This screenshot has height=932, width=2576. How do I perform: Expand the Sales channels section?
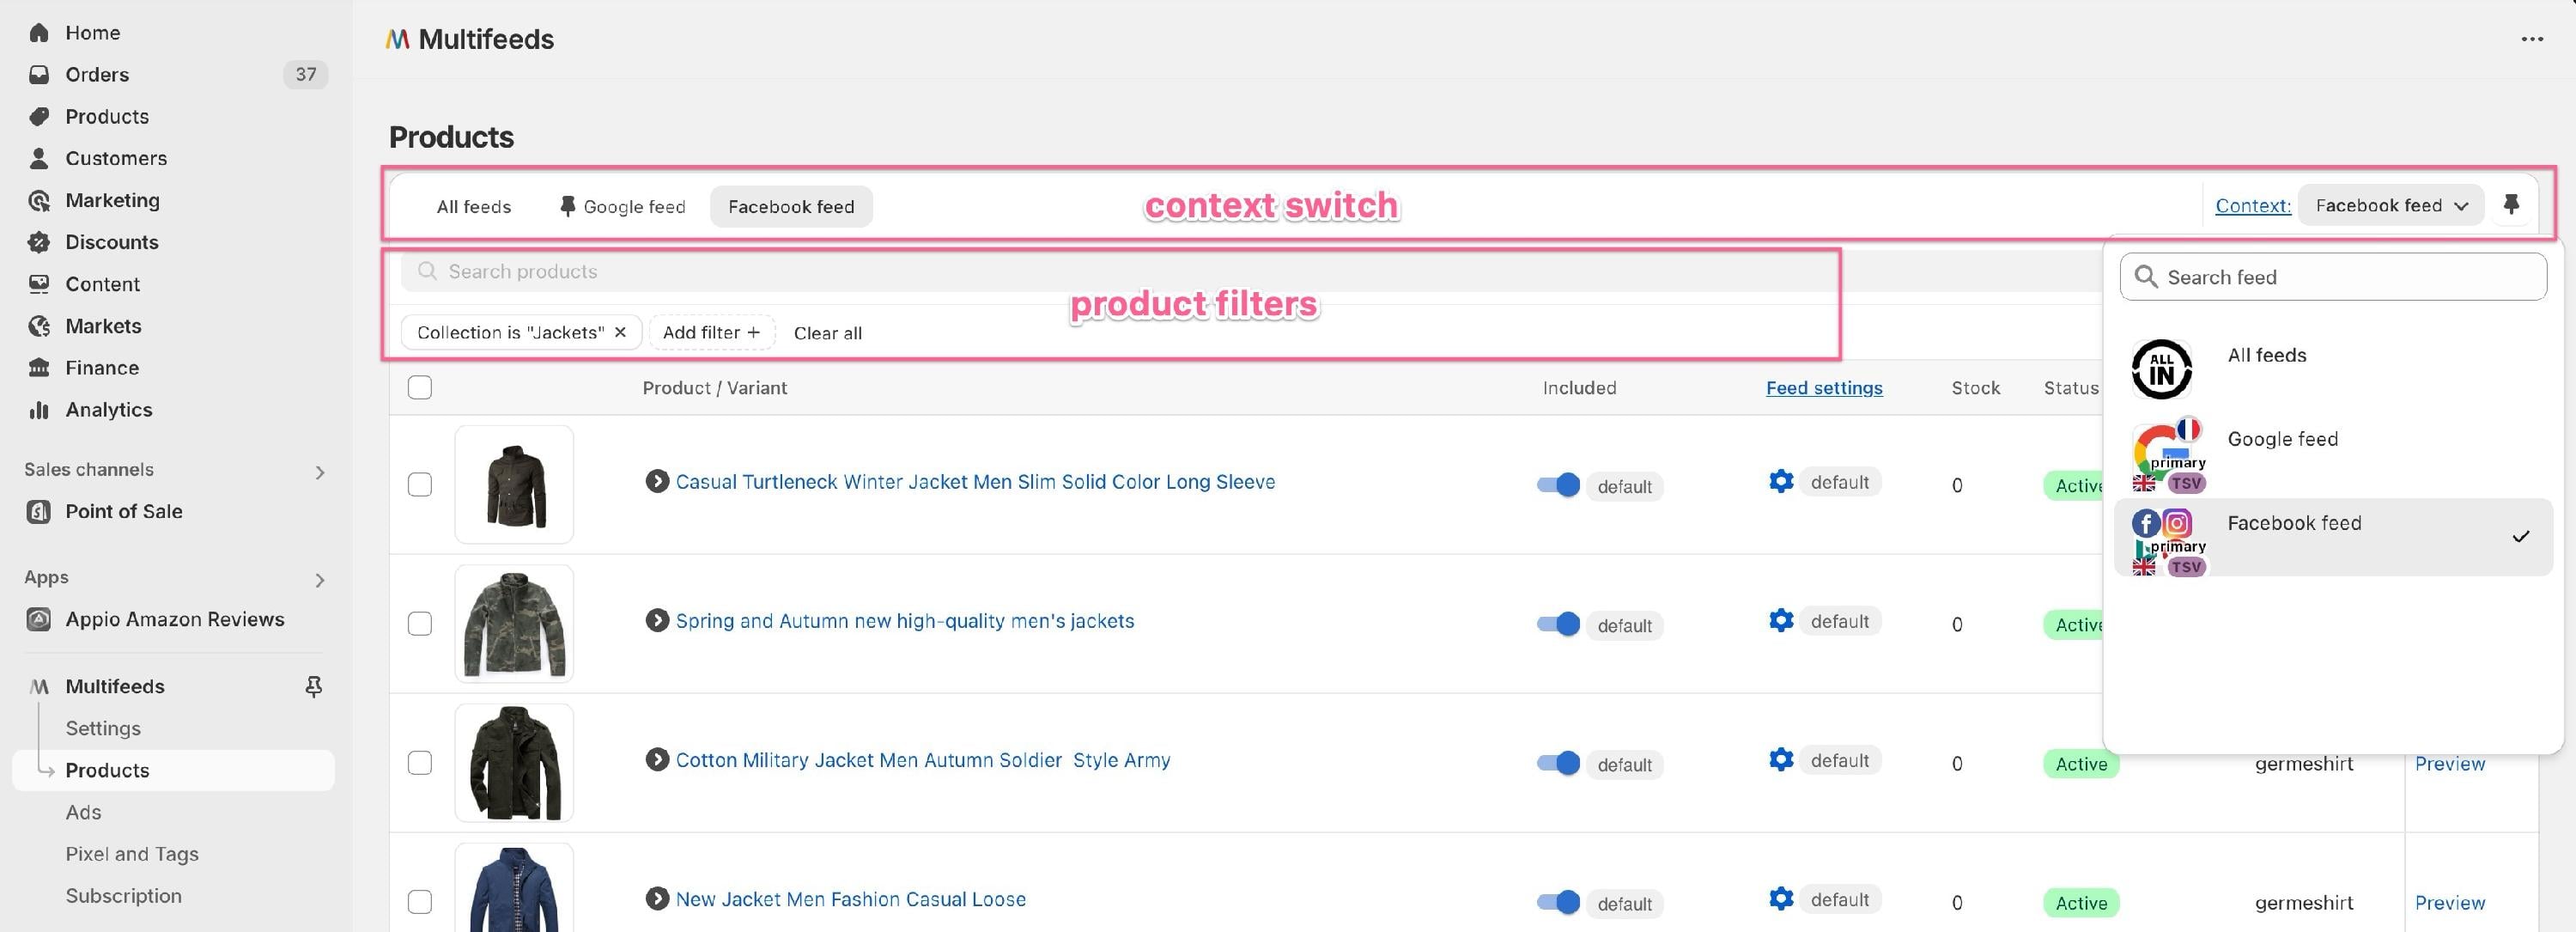point(320,472)
